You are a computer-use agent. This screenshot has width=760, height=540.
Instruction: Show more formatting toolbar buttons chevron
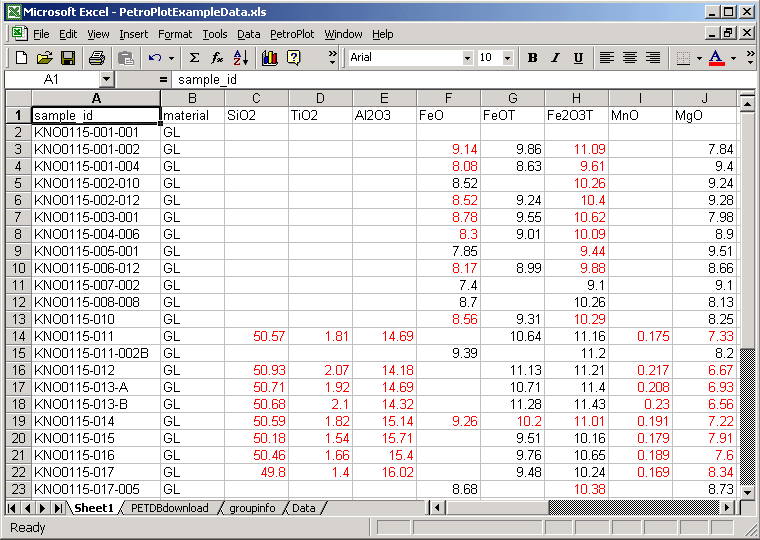coord(750,57)
